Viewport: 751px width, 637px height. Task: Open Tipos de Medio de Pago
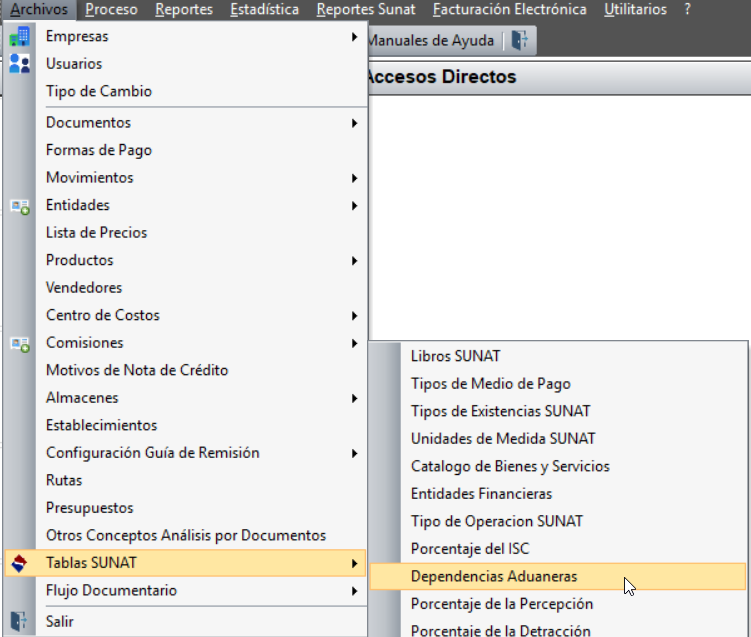point(558,384)
